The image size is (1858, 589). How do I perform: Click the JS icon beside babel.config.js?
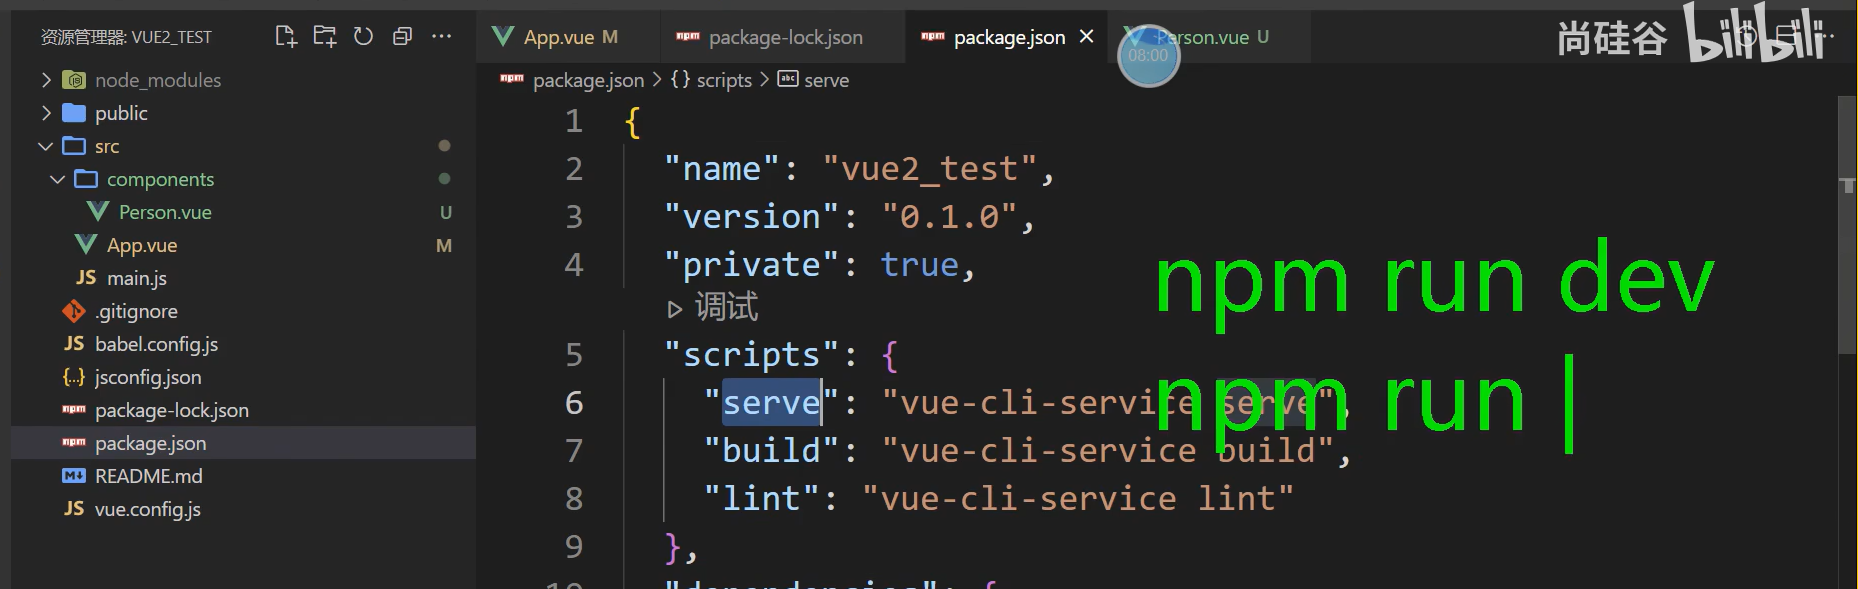(x=74, y=344)
